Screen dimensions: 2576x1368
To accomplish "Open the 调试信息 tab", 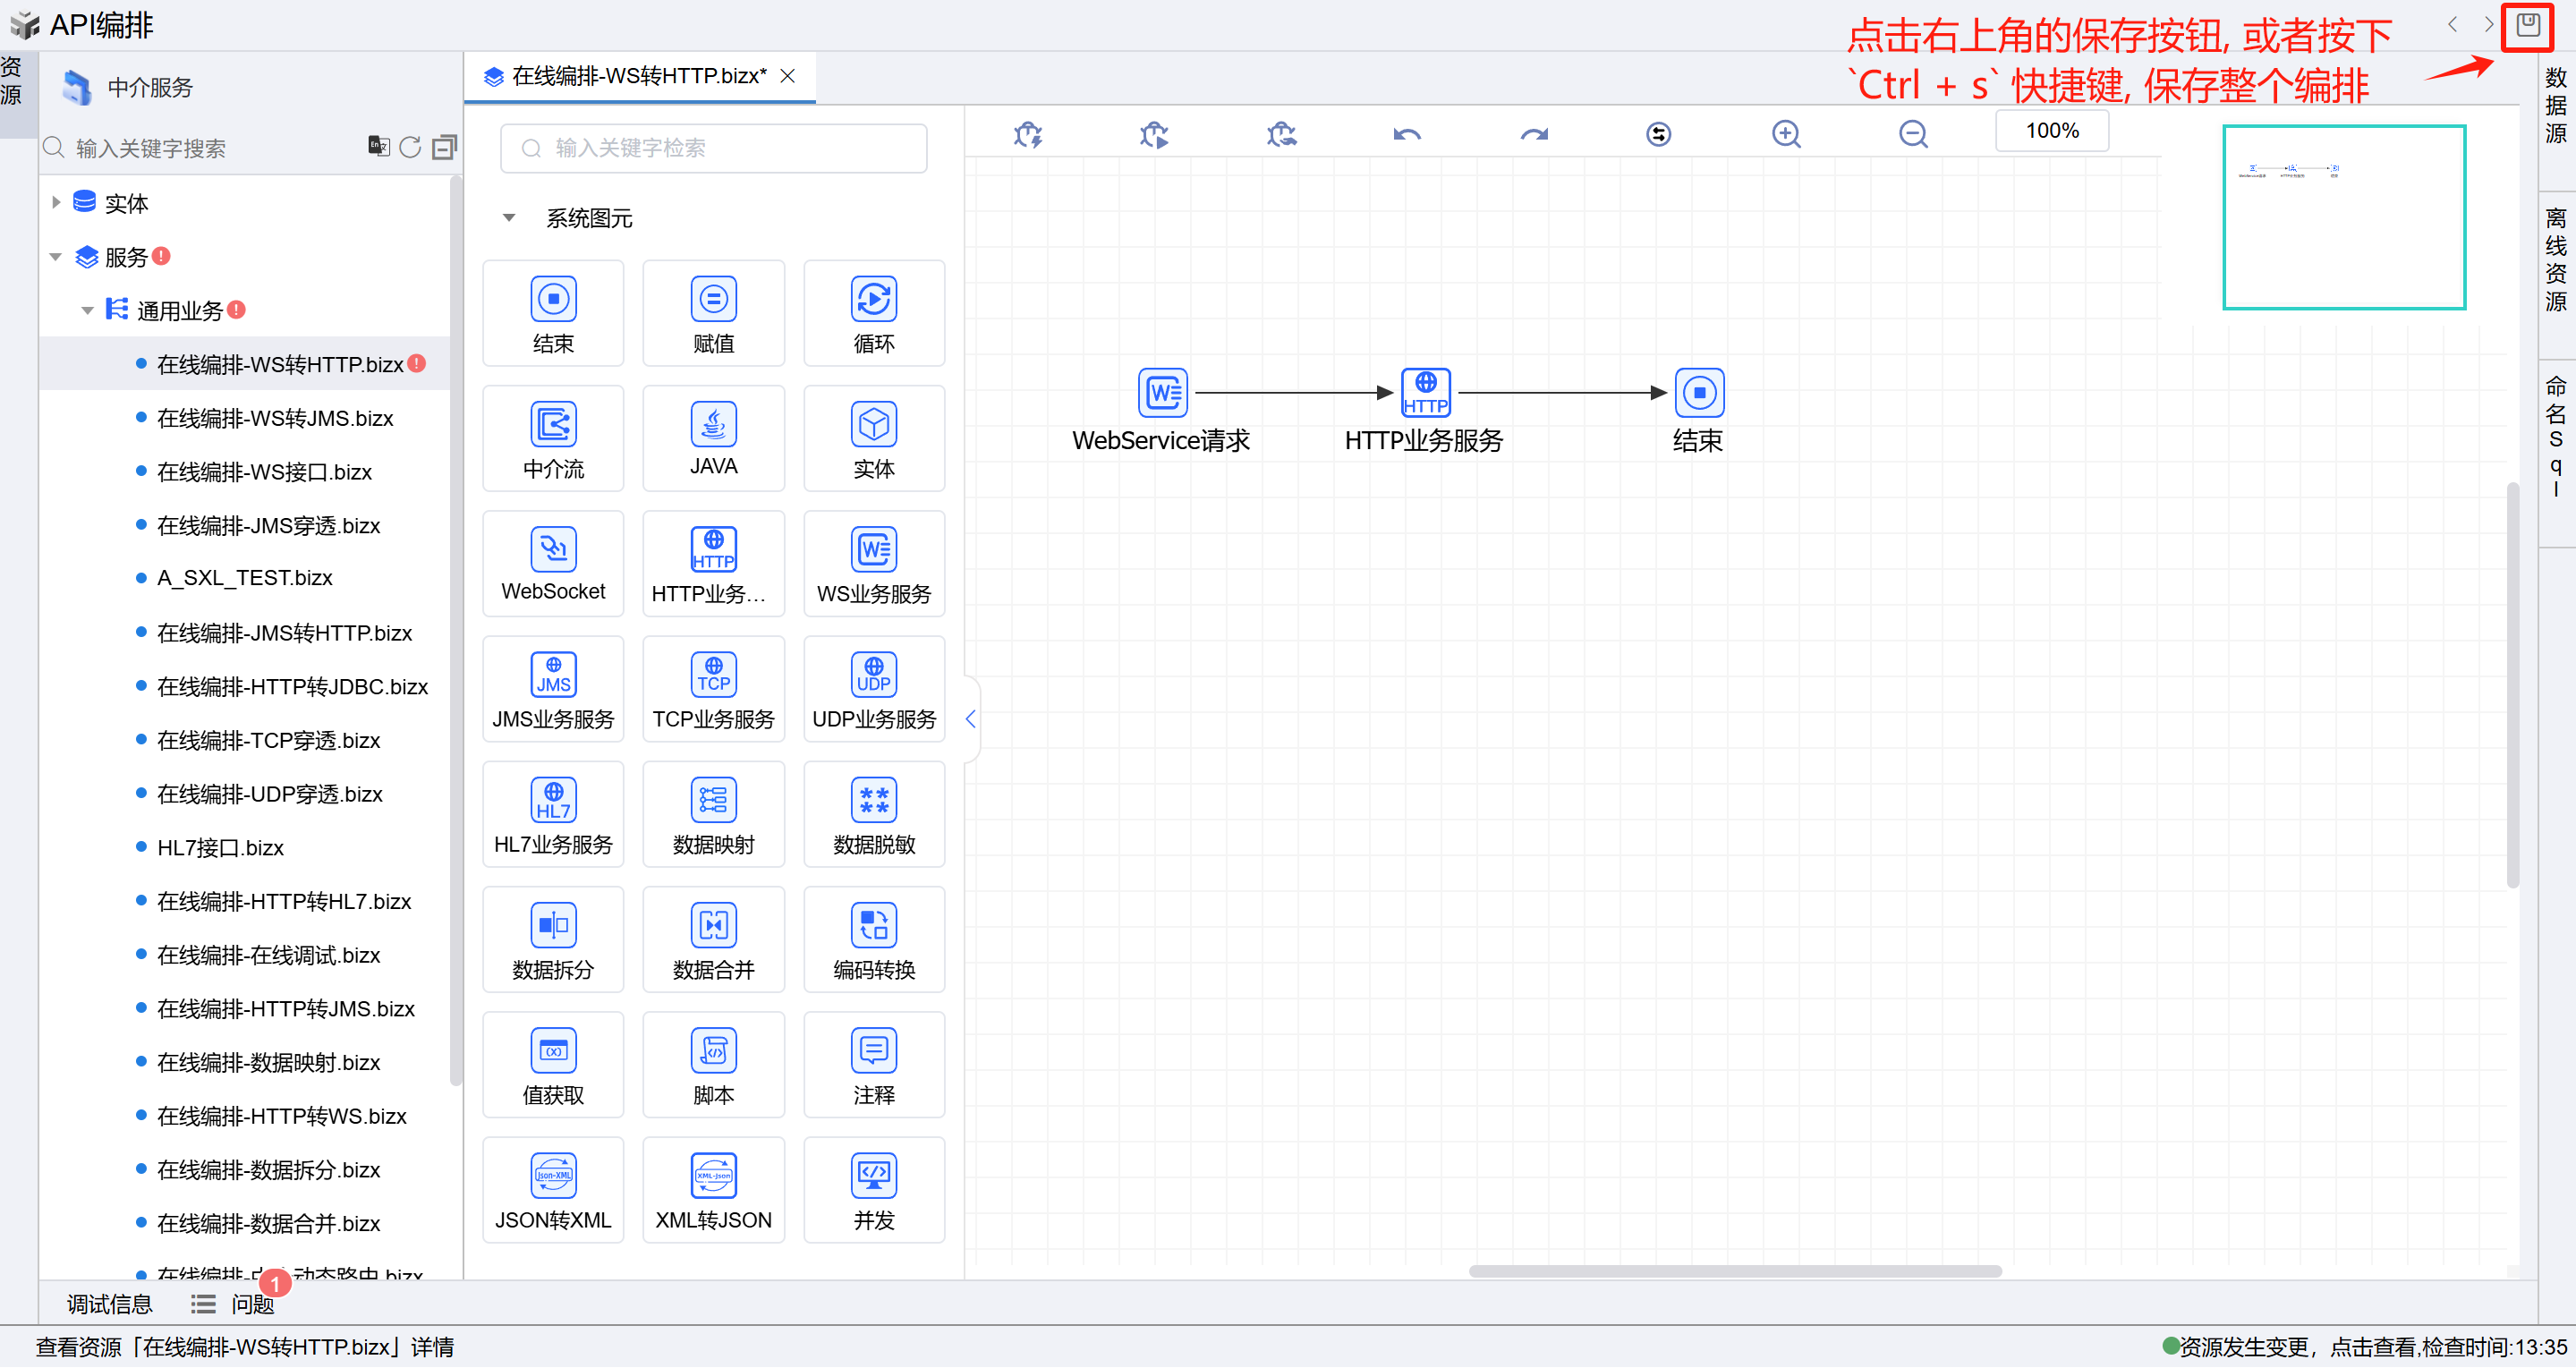I will (x=109, y=1304).
